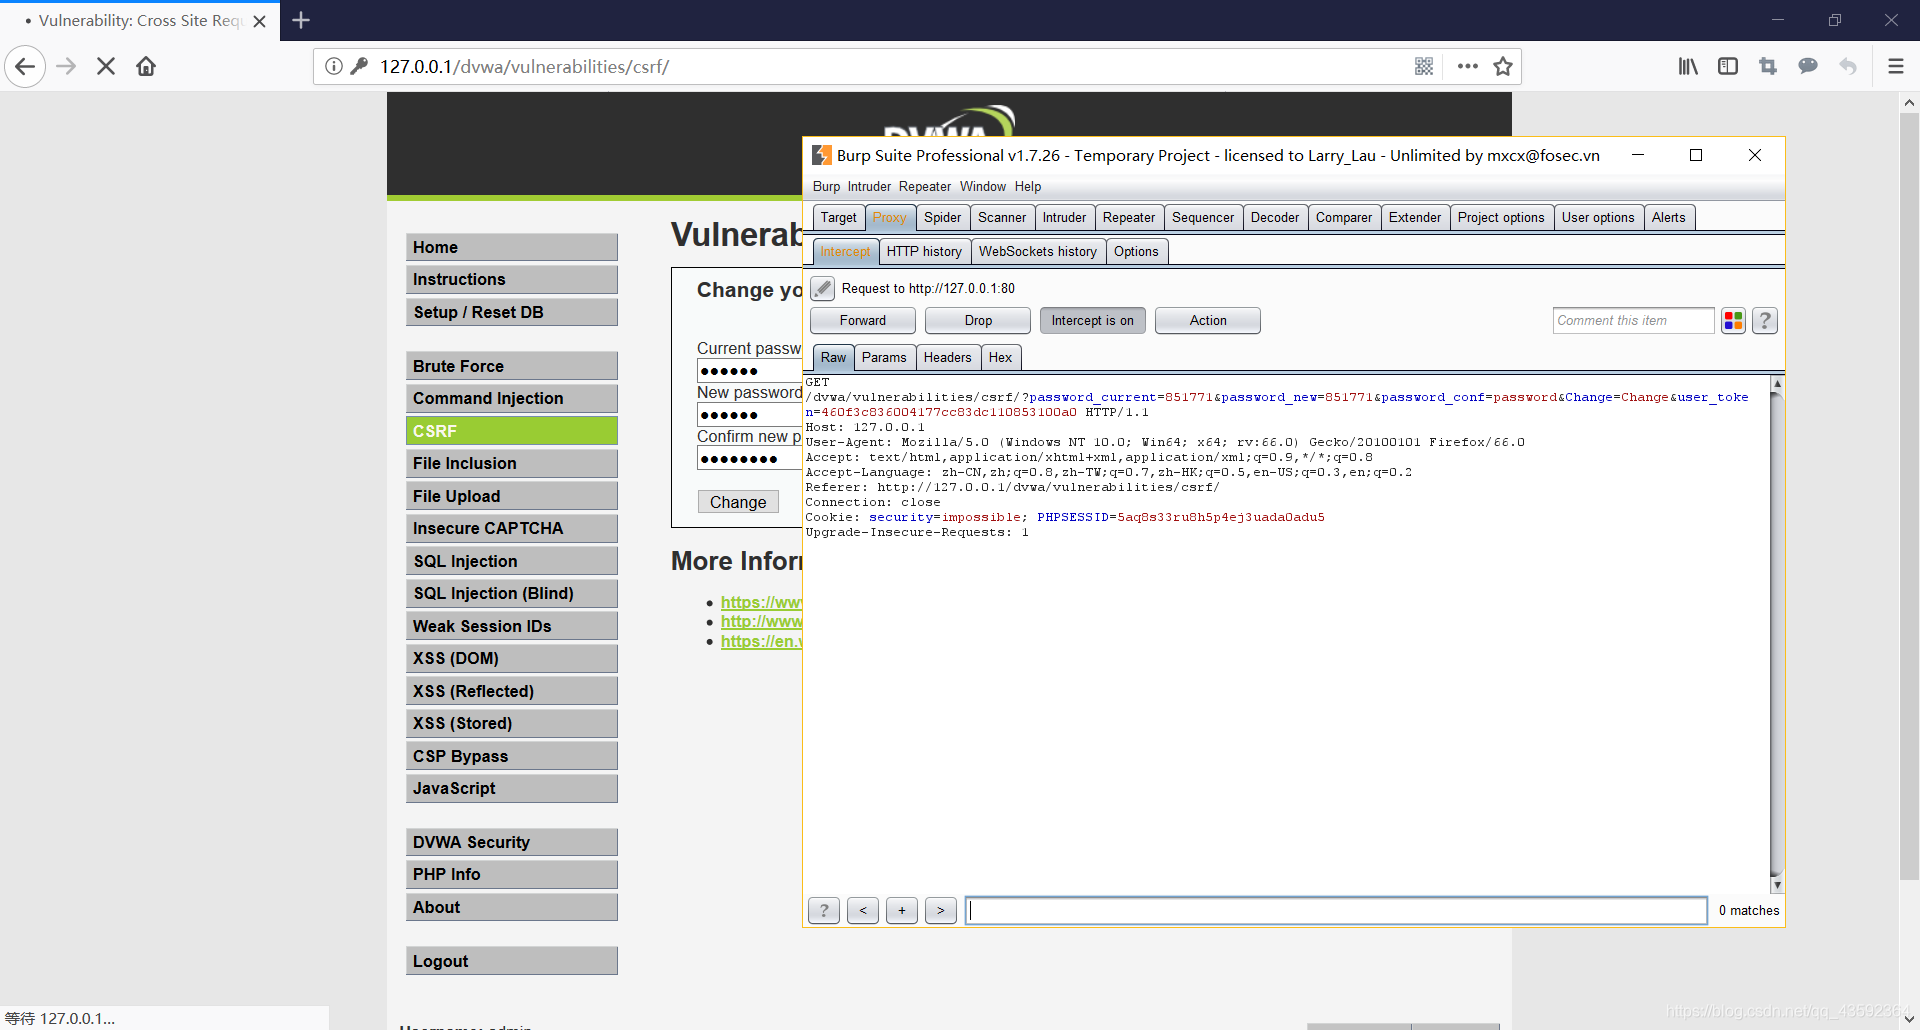Open the Window menu
The width and height of the screenshot is (1920, 1030).
[983, 187]
